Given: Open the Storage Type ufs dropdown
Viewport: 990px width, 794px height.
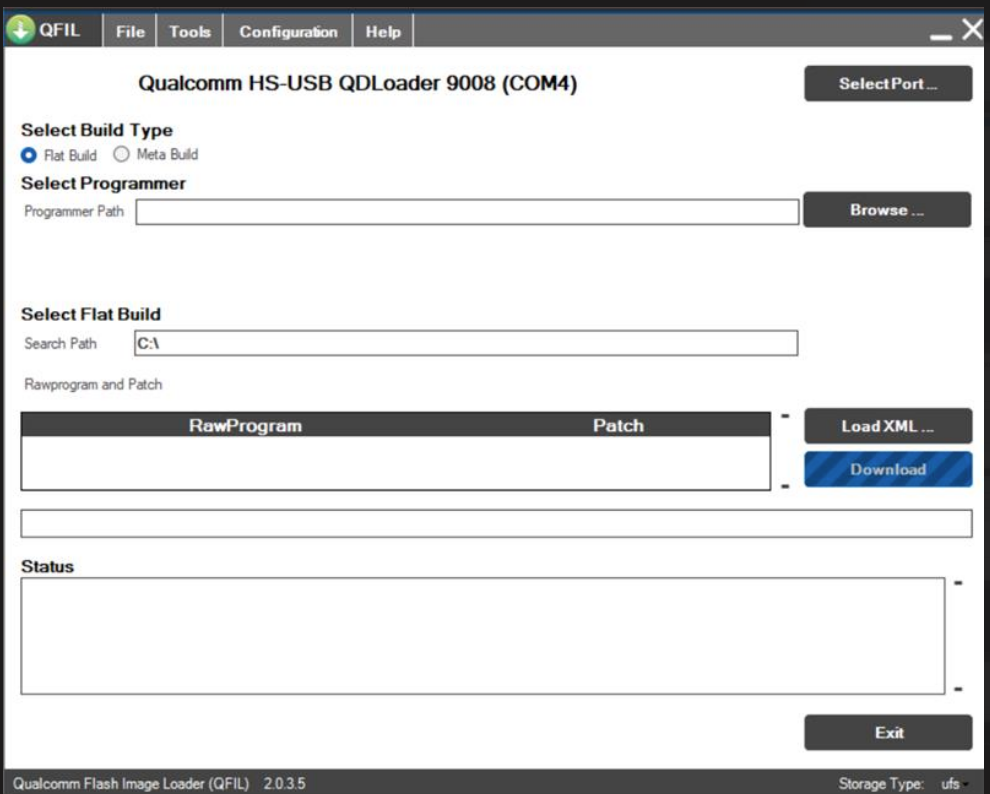Looking at the screenshot, I should point(954,783).
